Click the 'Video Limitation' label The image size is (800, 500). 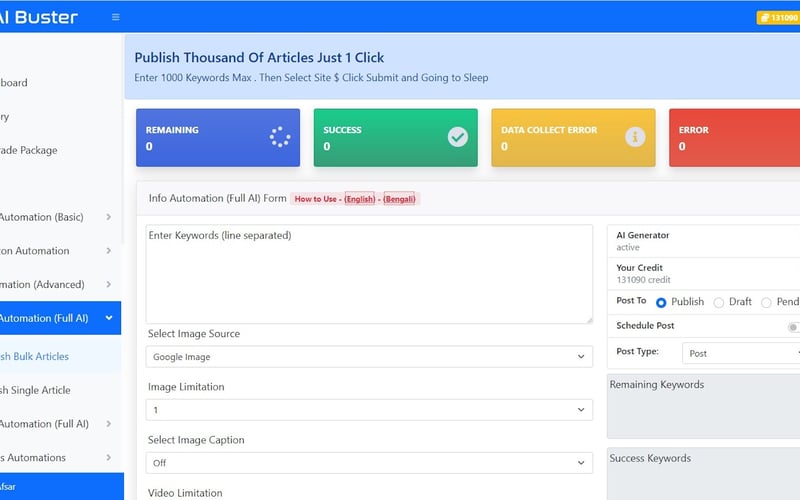click(185, 493)
